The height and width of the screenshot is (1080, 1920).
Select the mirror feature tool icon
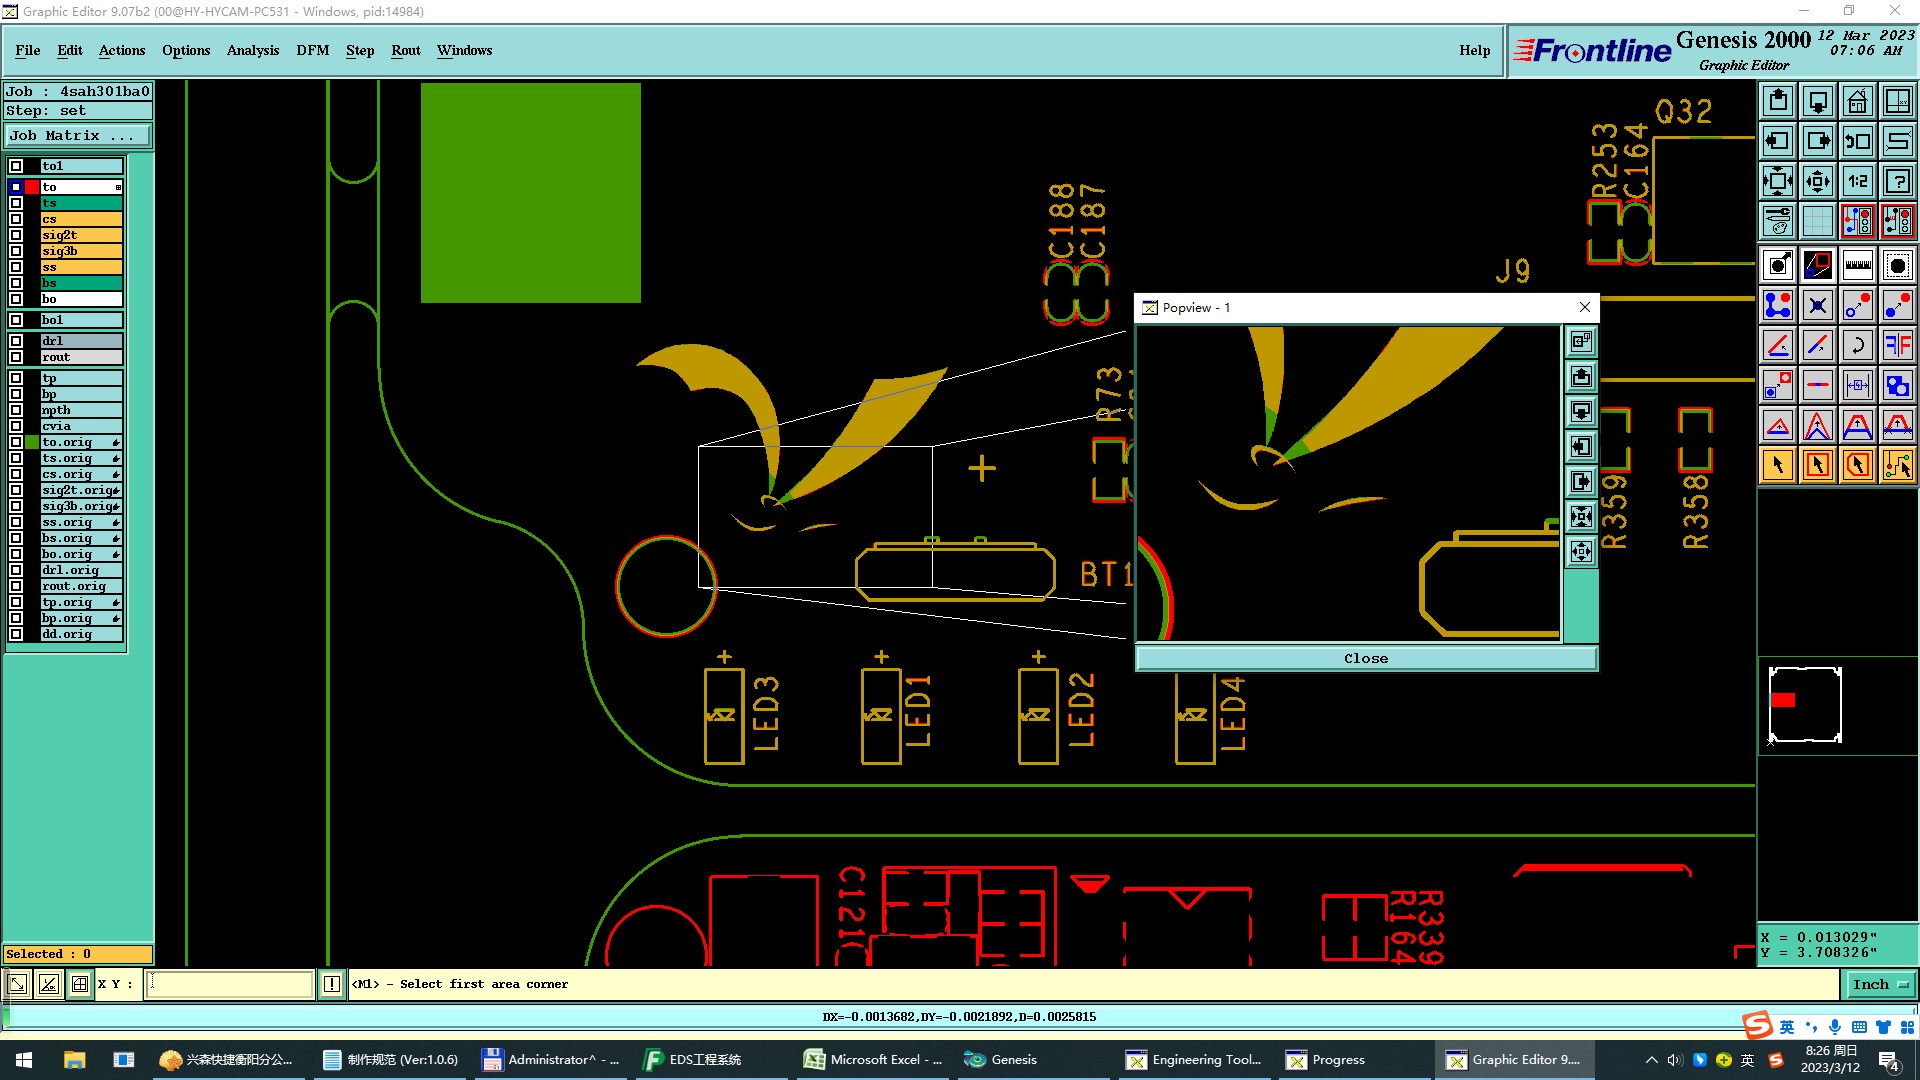pyautogui.click(x=1897, y=345)
